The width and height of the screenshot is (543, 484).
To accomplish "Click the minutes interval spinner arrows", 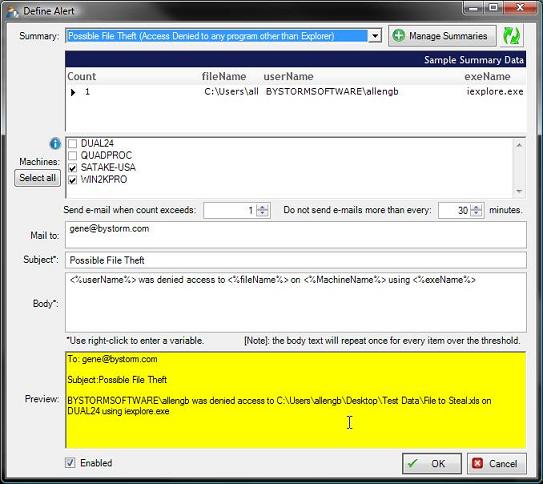I will coord(476,210).
